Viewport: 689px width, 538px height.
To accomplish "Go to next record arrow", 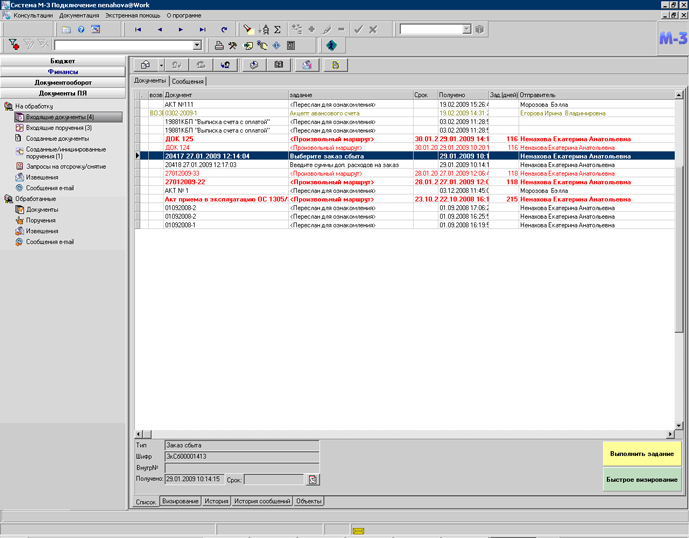I will click(x=181, y=29).
